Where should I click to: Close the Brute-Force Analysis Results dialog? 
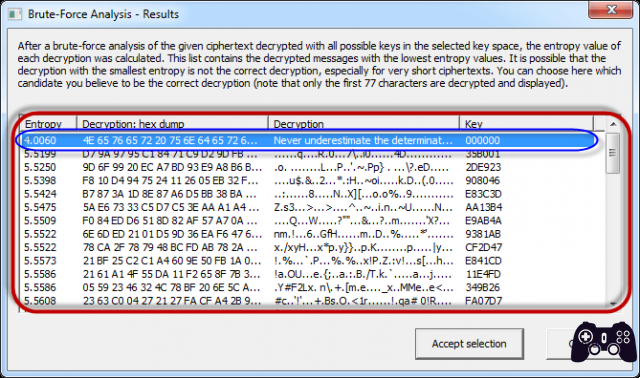[x=611, y=9]
